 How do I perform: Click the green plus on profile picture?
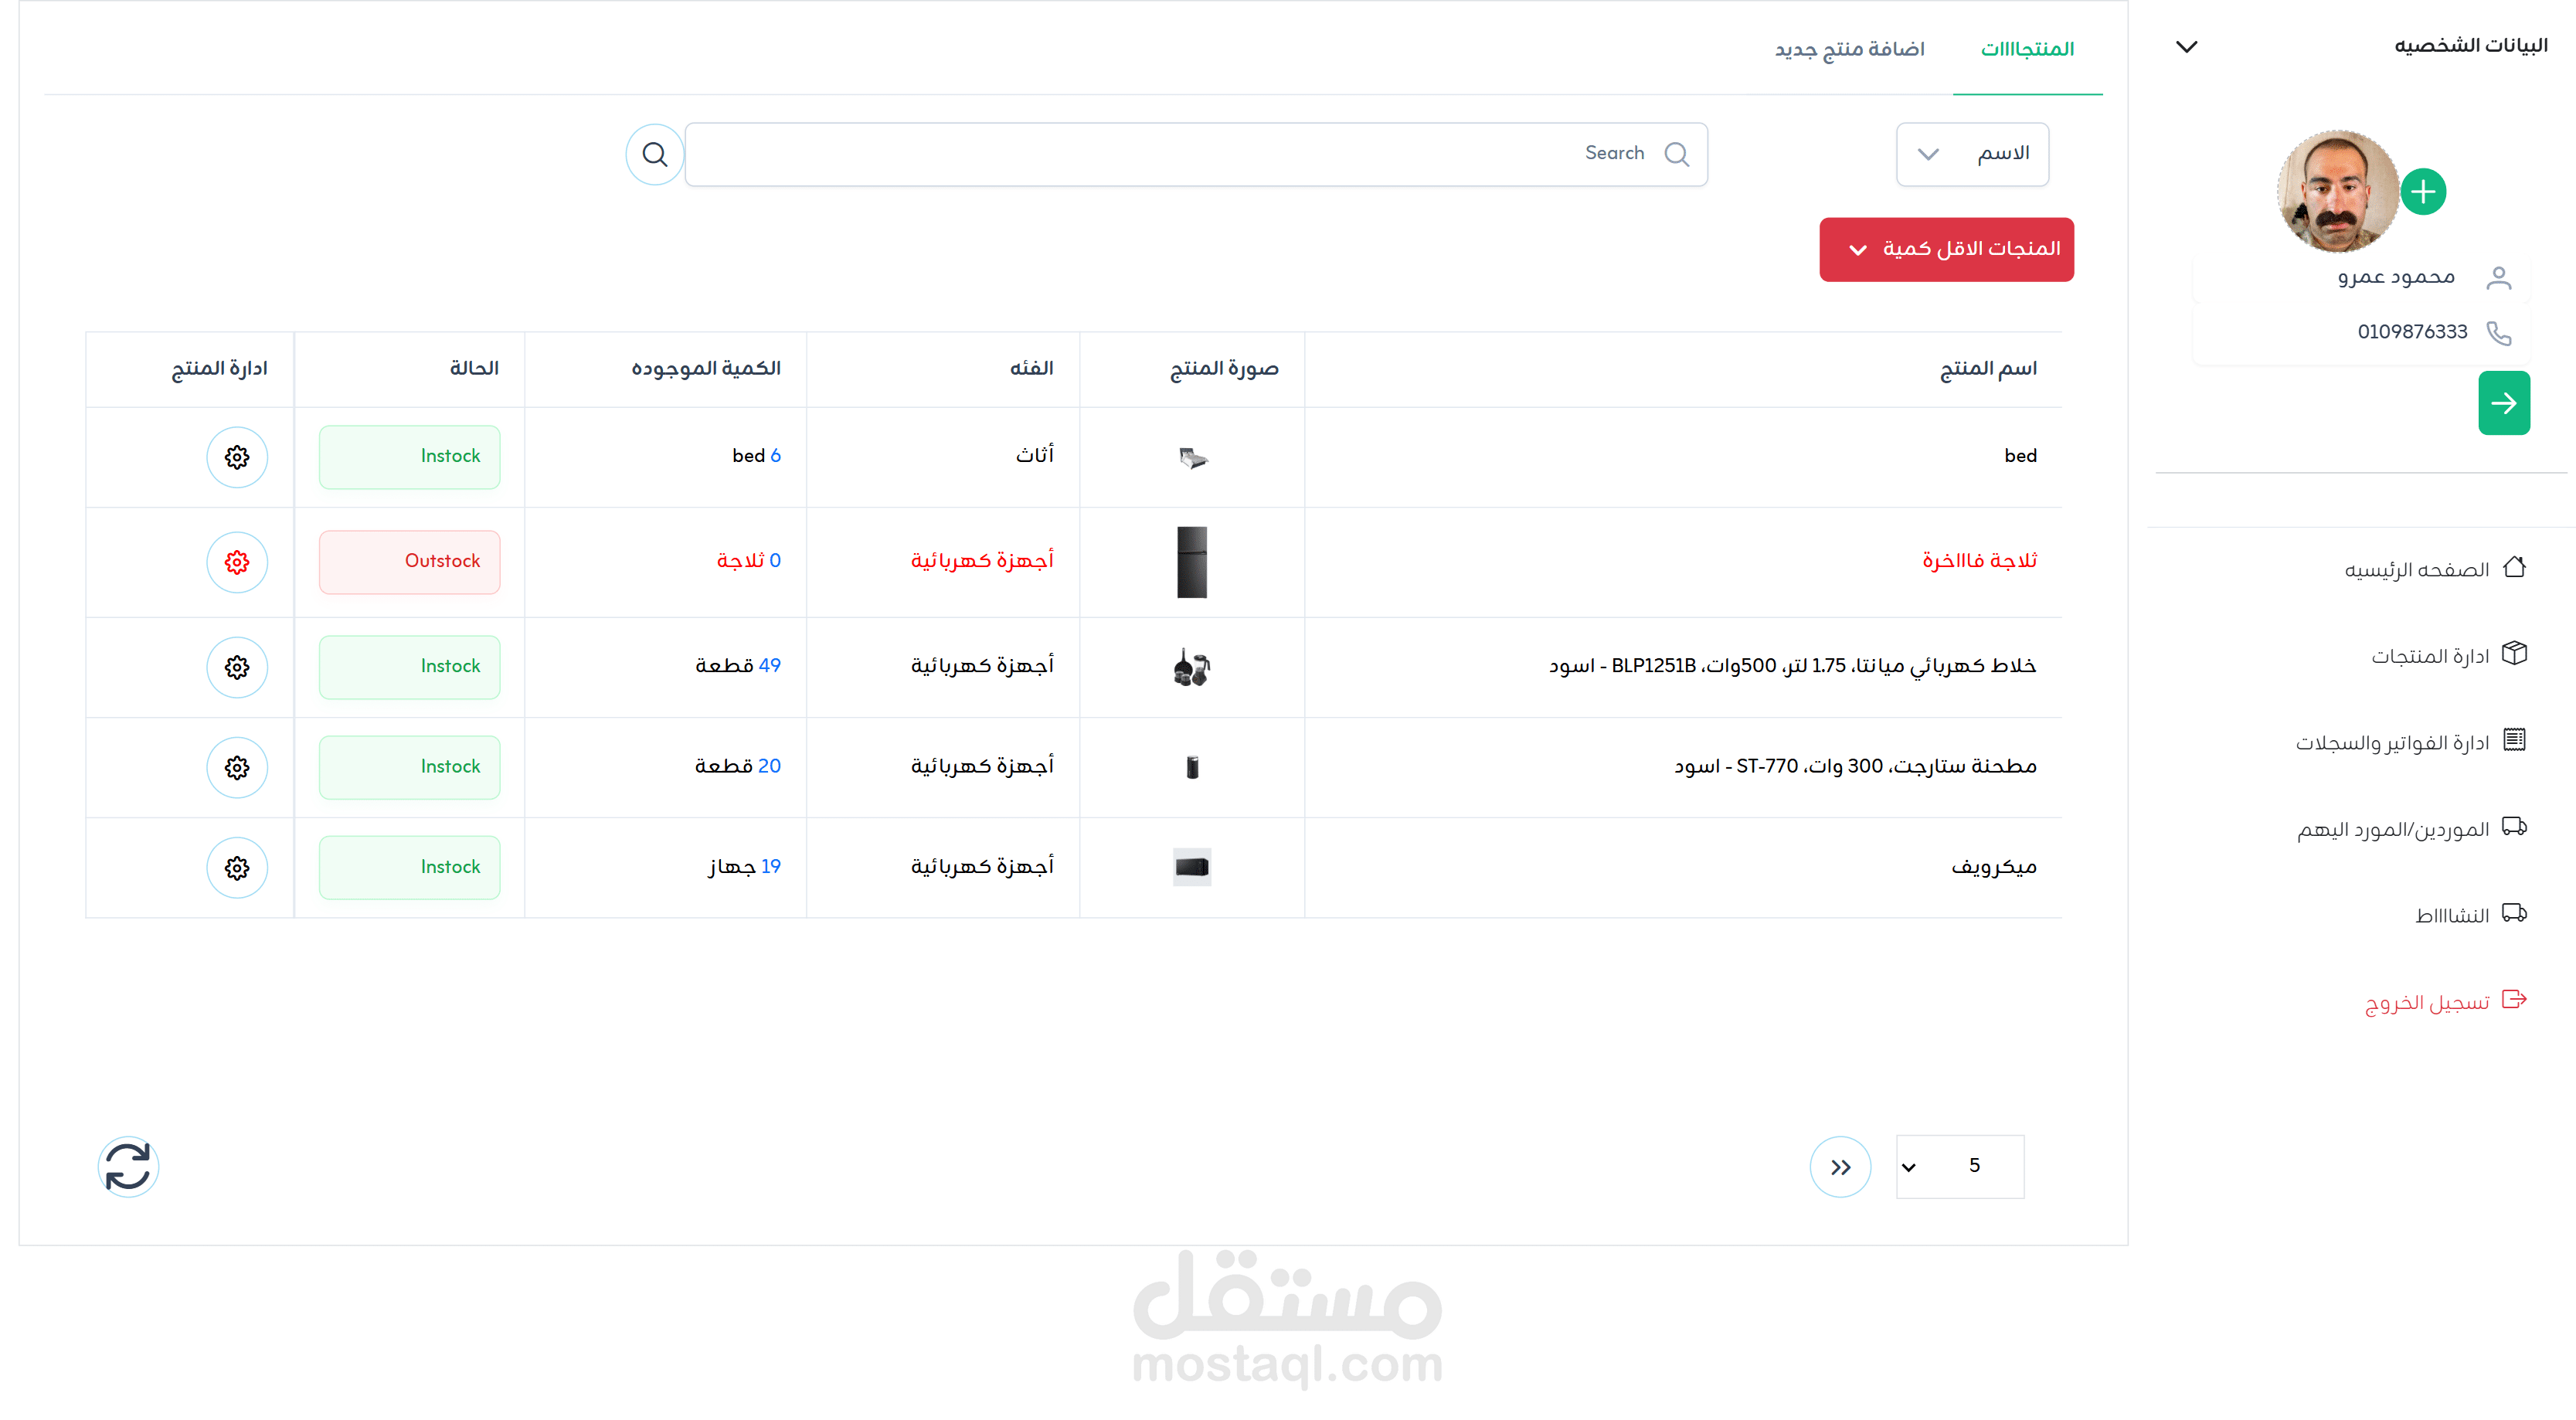tap(2424, 191)
